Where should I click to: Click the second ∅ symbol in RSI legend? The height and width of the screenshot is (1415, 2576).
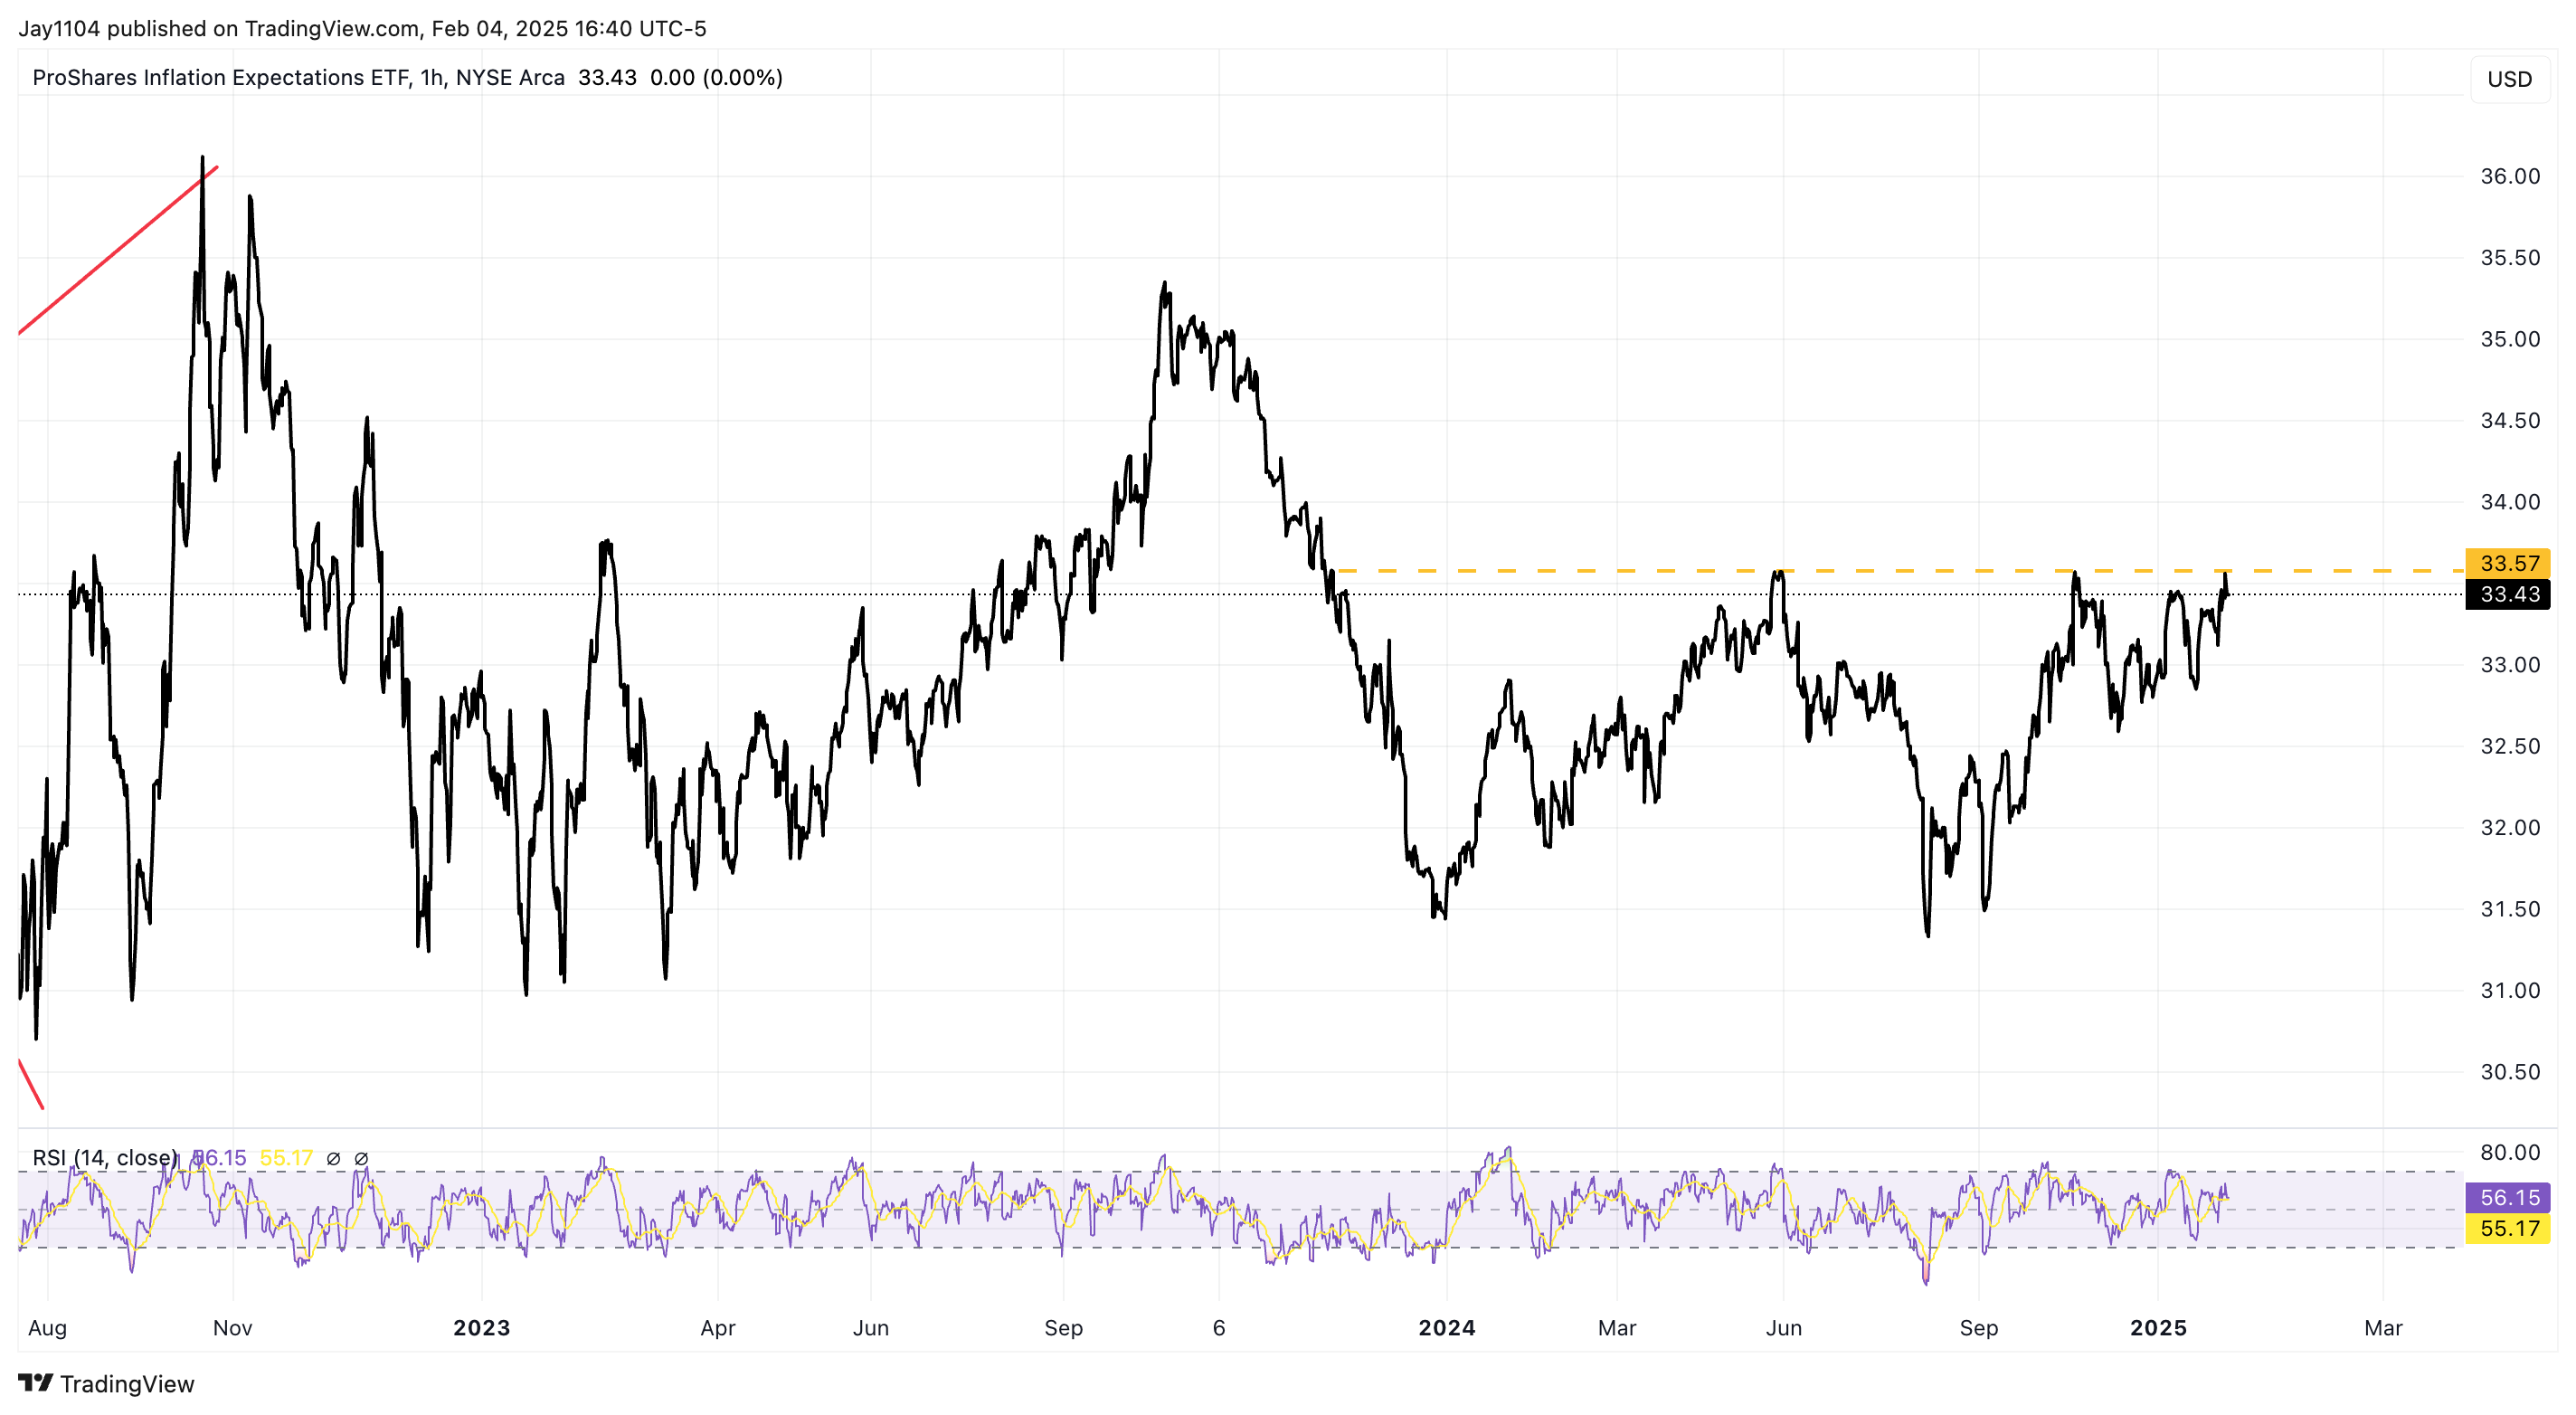[x=362, y=1159]
